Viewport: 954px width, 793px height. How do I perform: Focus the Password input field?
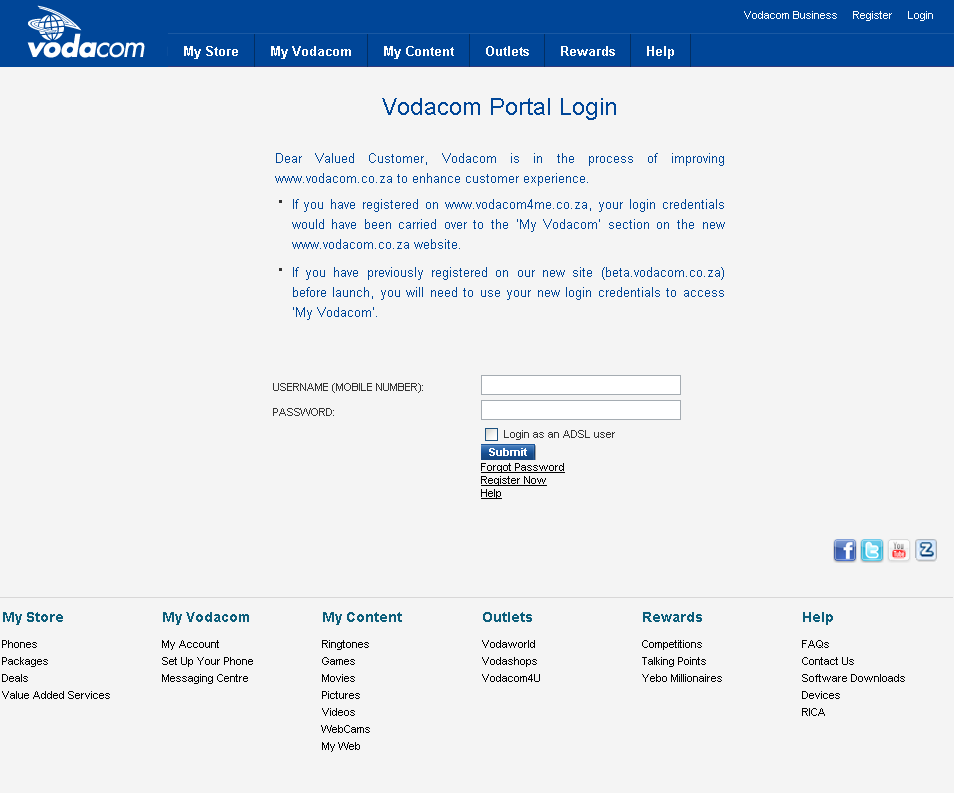click(581, 410)
